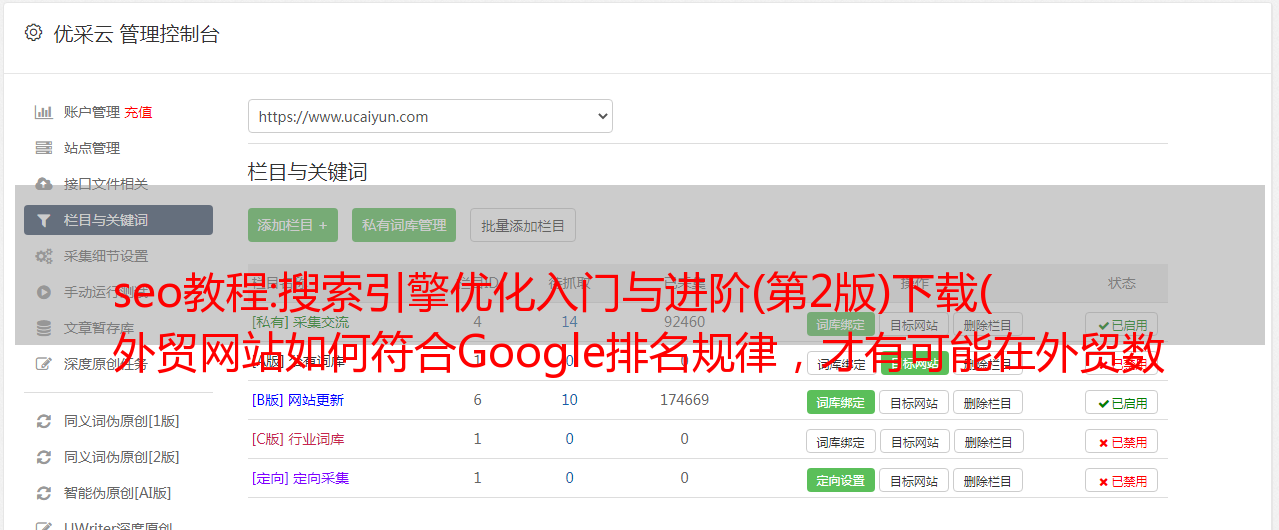Open 私有词库管理 button

tap(404, 225)
